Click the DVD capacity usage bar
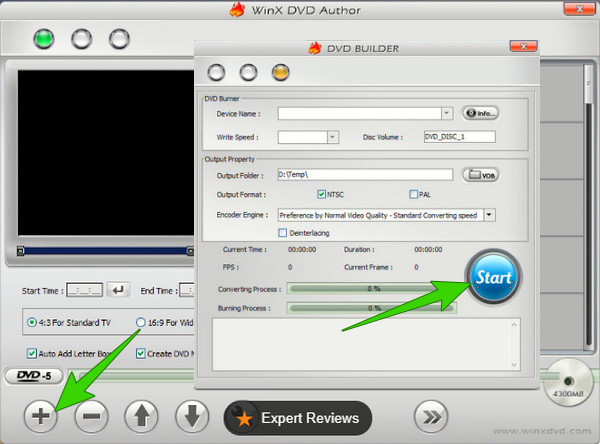 [x=131, y=375]
